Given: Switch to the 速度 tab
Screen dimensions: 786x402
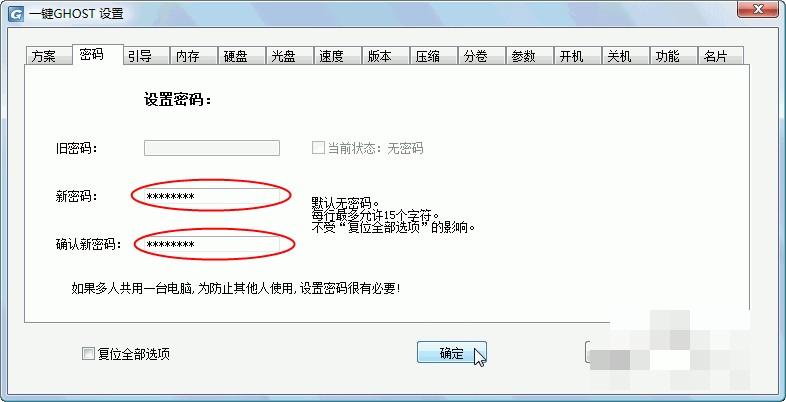Looking at the screenshot, I should (337, 56).
